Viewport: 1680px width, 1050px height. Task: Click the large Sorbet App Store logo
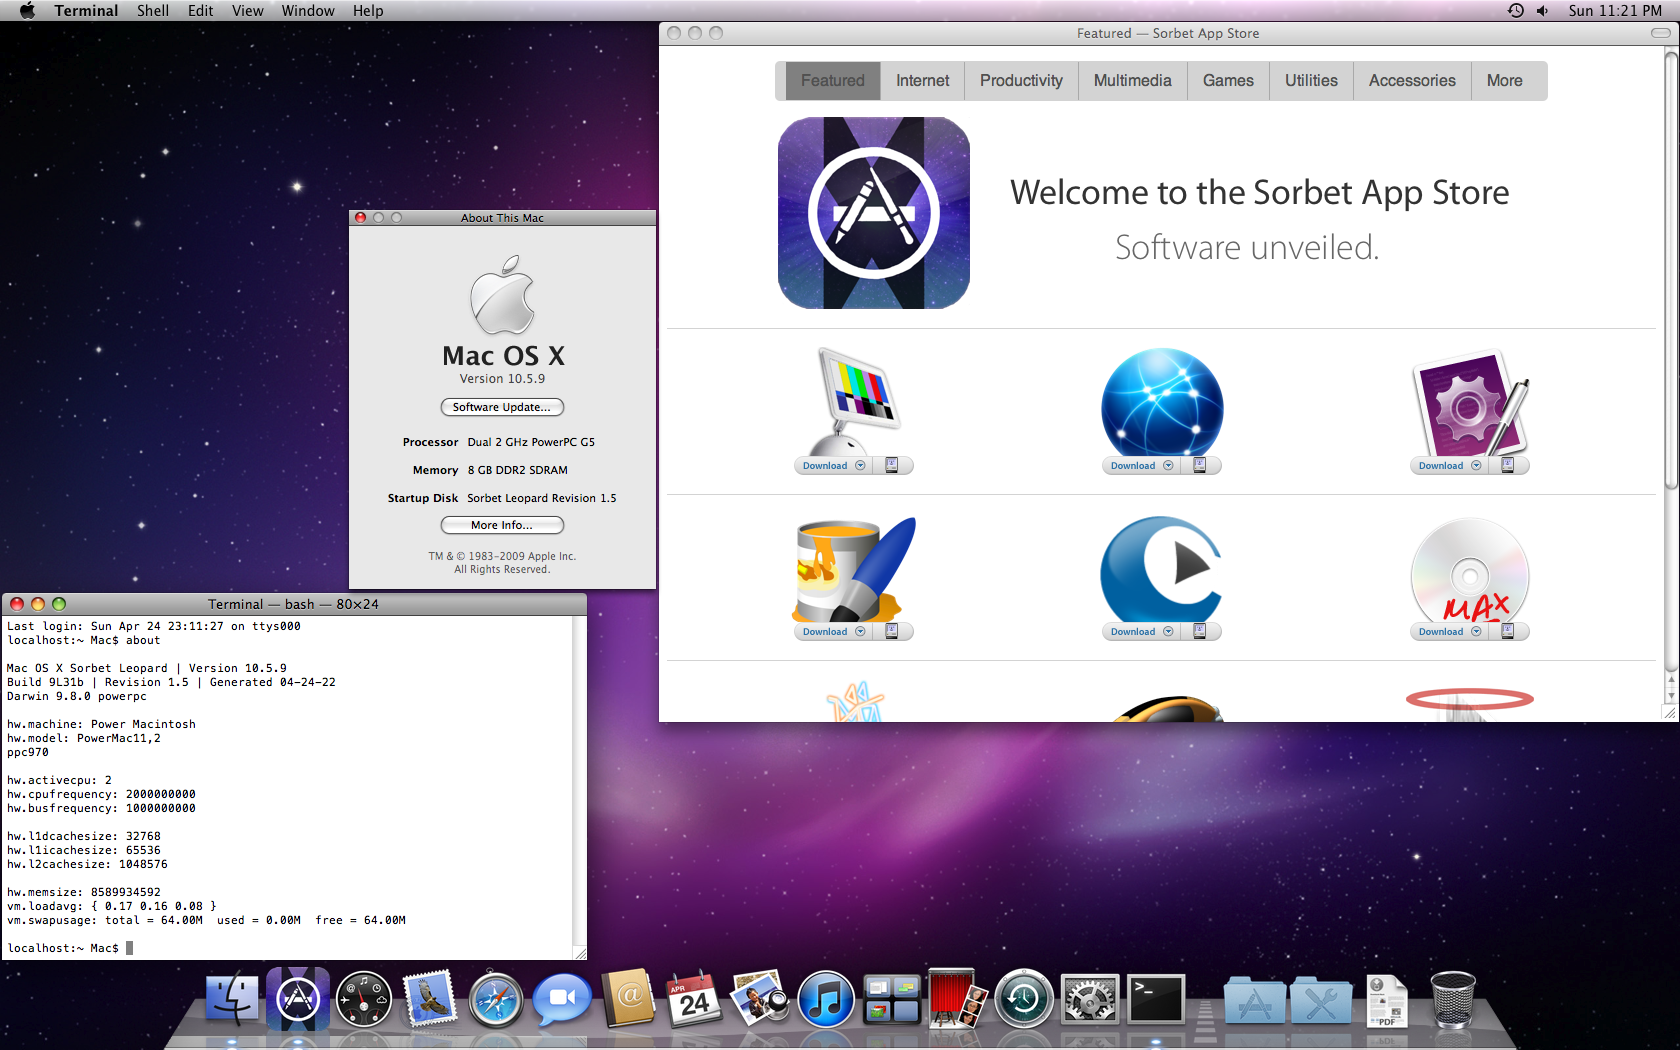point(874,213)
